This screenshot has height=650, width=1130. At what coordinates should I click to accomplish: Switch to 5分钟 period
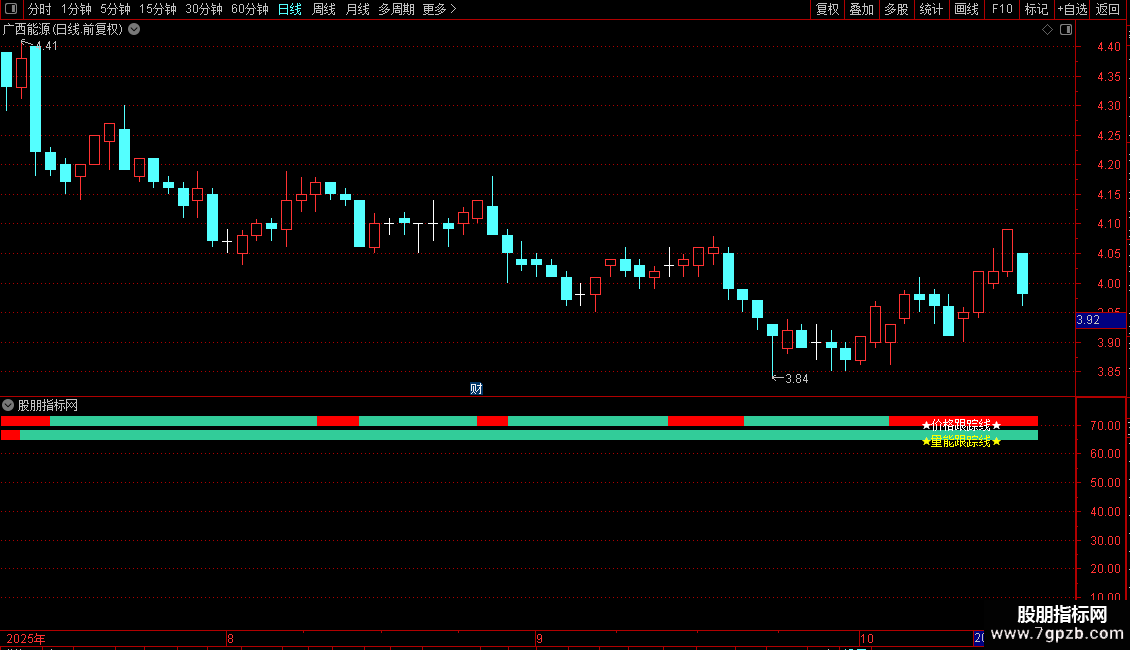click(x=115, y=9)
